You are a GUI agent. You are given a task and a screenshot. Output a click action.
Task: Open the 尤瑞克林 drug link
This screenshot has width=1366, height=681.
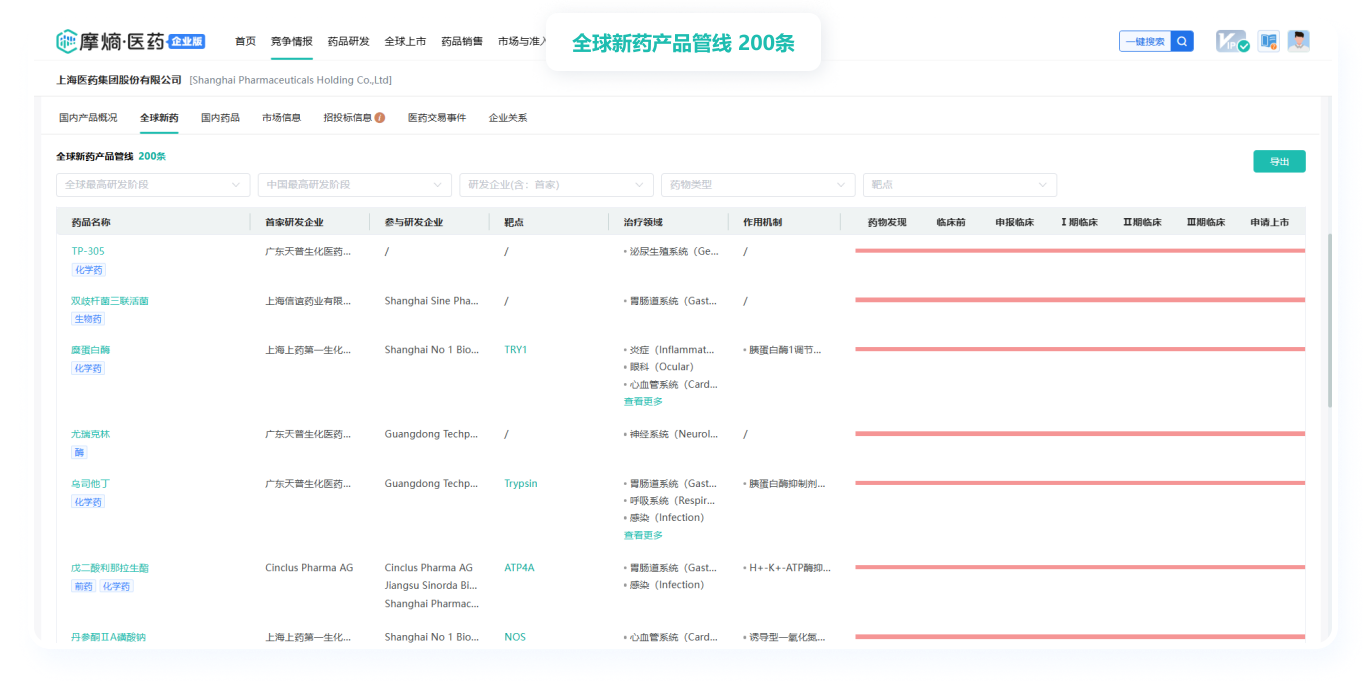(x=90, y=434)
